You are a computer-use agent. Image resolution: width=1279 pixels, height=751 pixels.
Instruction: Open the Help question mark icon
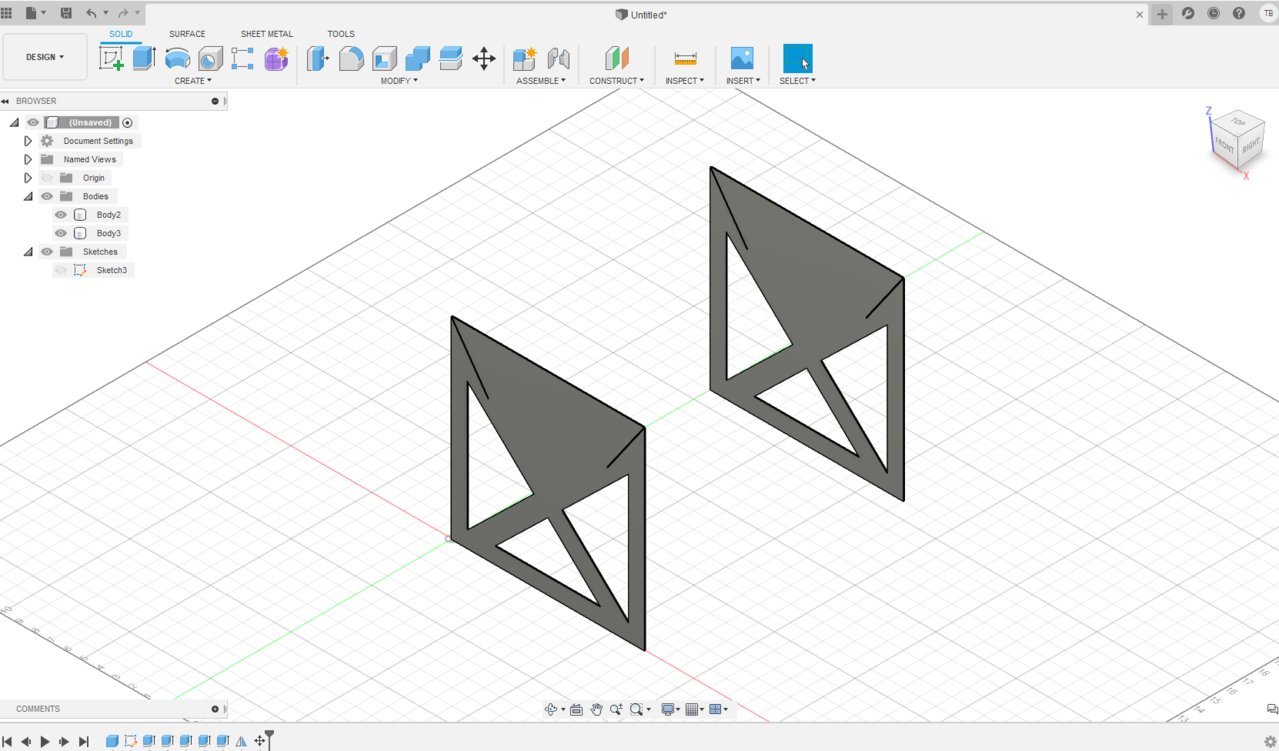(1239, 13)
